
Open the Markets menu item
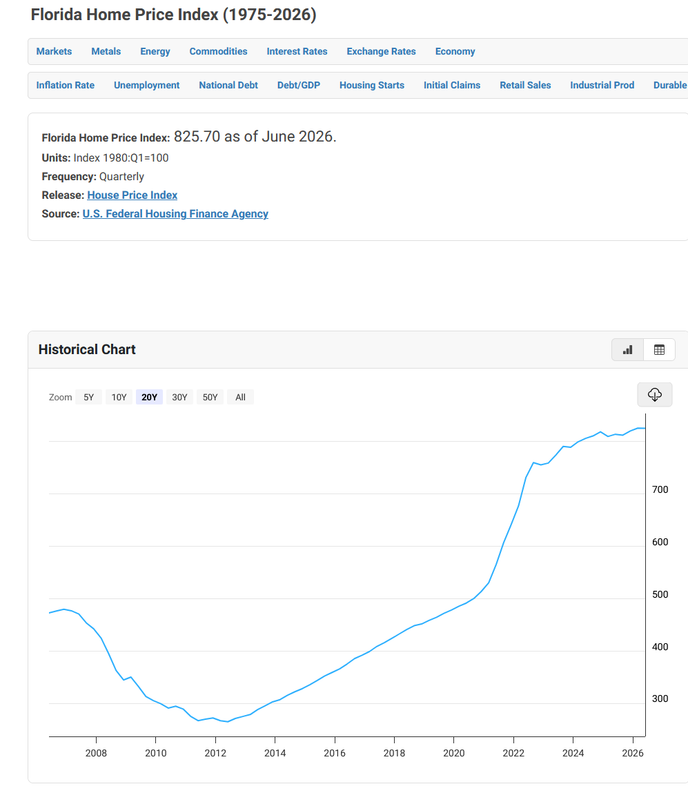click(x=54, y=52)
